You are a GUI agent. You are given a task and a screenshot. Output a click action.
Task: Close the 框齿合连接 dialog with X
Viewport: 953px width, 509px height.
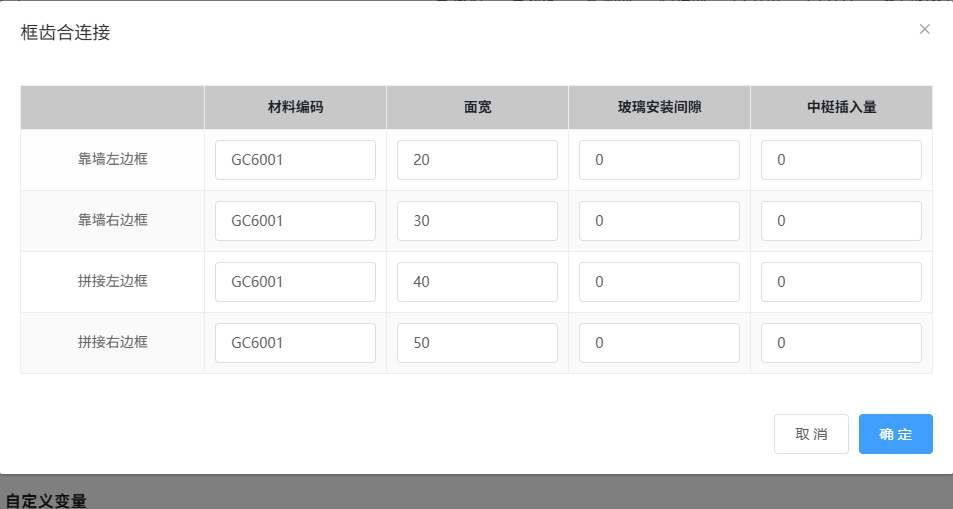[924, 29]
